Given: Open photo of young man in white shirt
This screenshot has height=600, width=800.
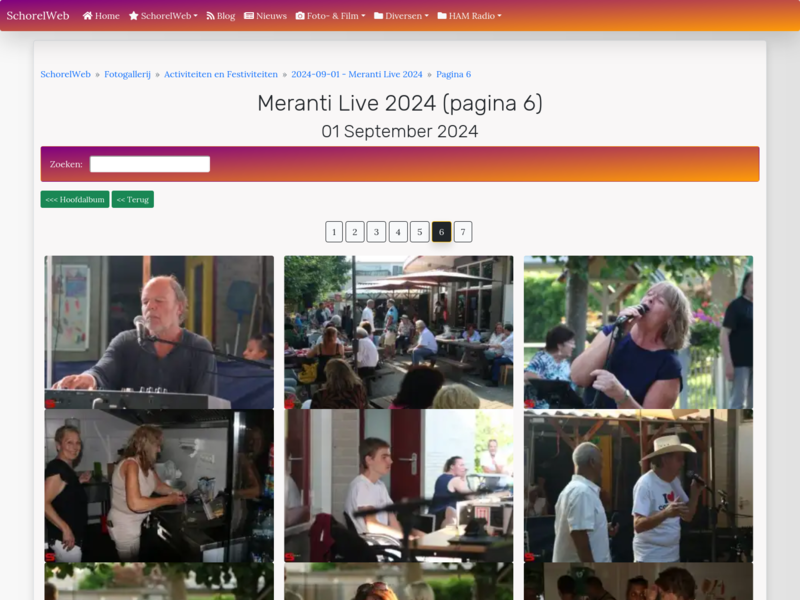Looking at the screenshot, I should (398, 486).
